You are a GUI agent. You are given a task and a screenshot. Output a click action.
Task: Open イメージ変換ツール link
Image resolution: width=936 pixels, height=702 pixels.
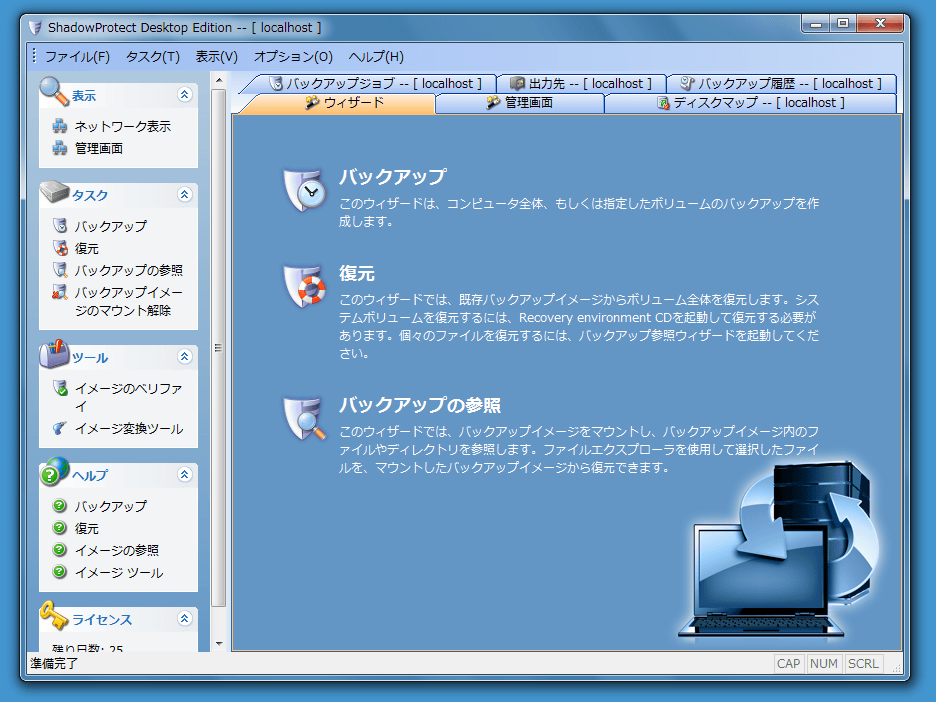[128, 429]
